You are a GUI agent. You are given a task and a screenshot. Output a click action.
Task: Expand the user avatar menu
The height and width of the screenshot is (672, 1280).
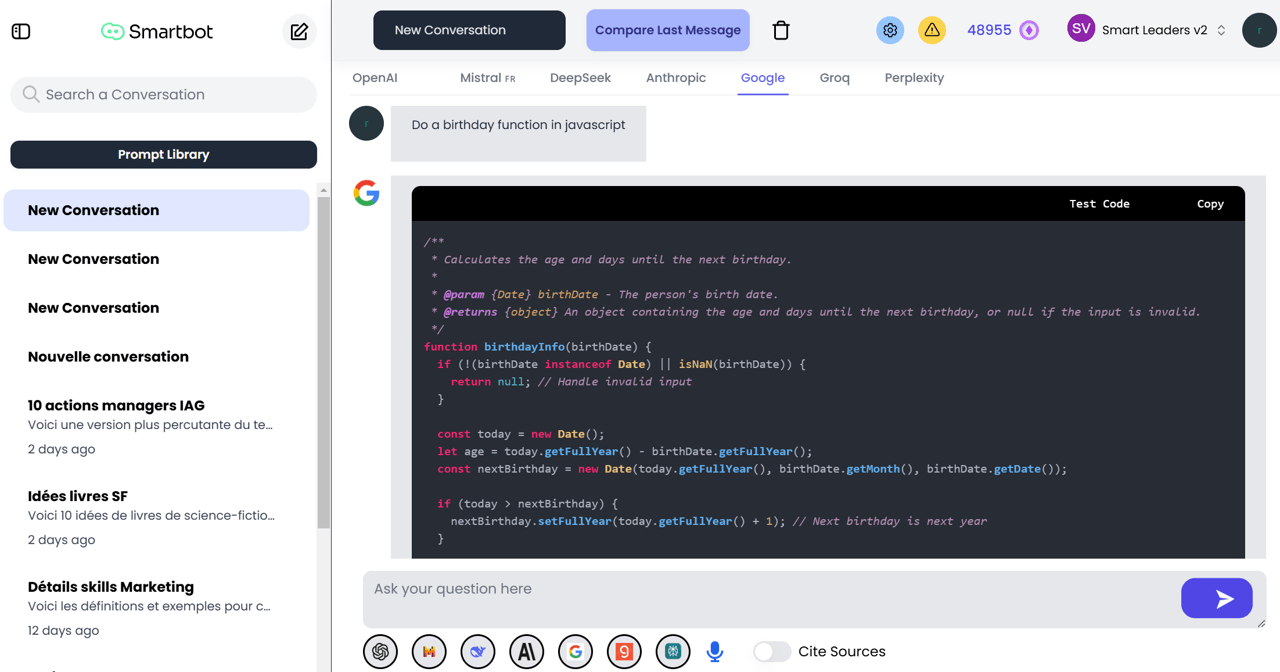1259,30
